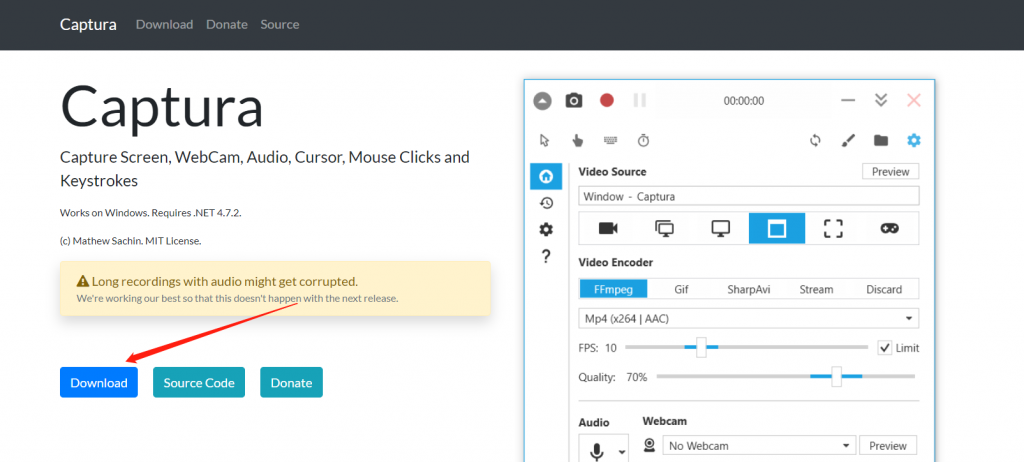The image size is (1024, 462).
Task: Open the recent history sidebar icon
Action: pos(546,203)
